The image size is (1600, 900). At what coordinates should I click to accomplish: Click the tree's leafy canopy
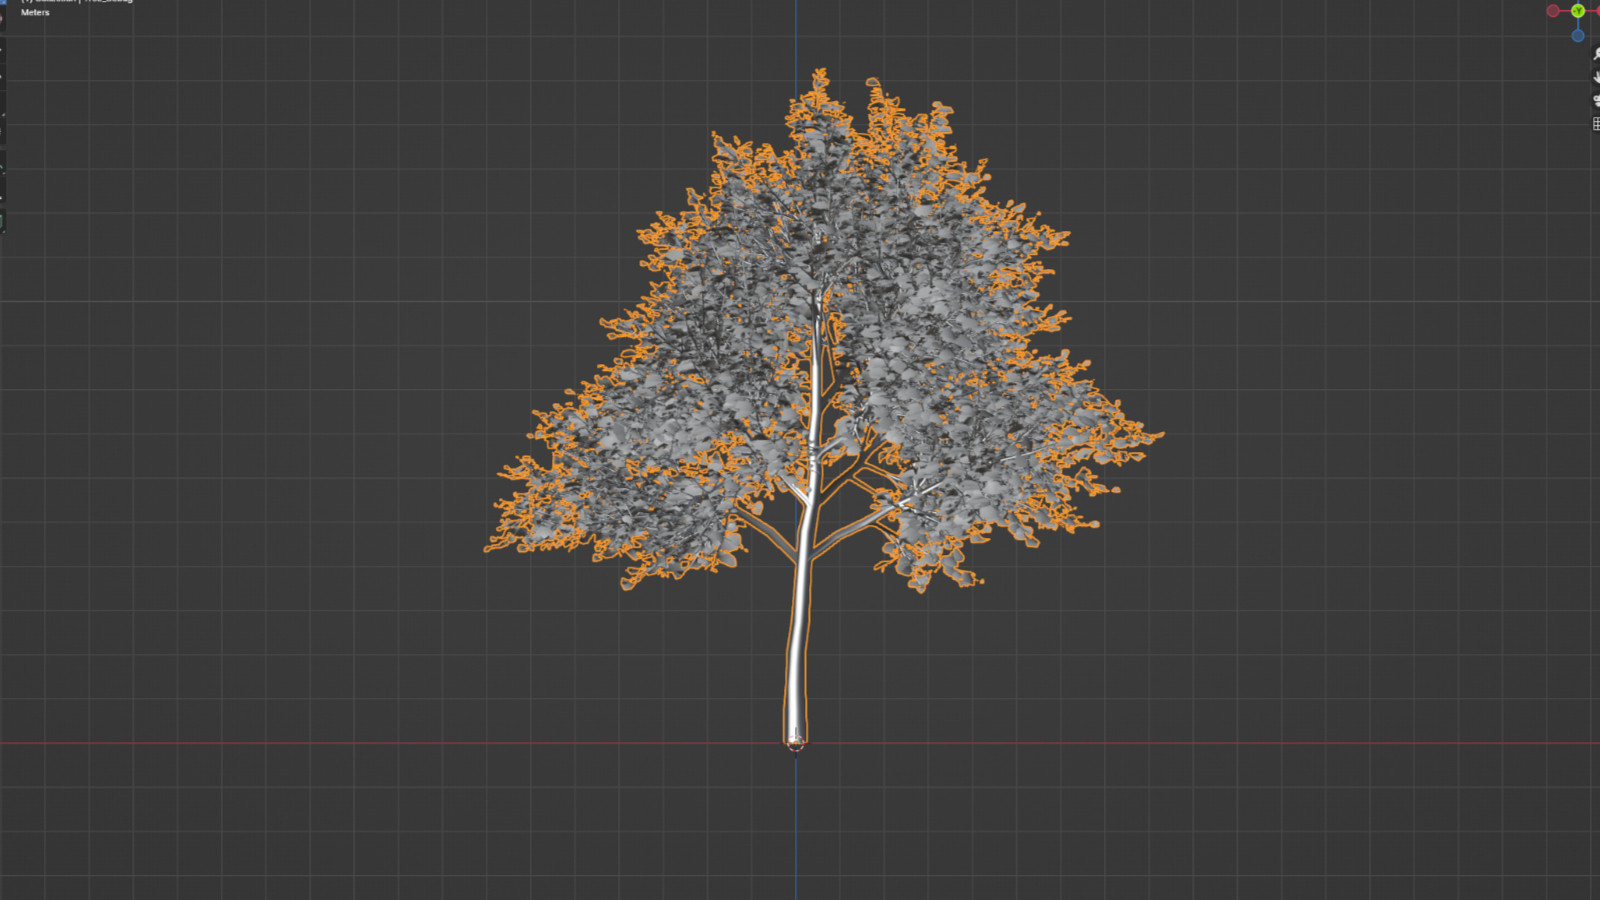pos(900,300)
